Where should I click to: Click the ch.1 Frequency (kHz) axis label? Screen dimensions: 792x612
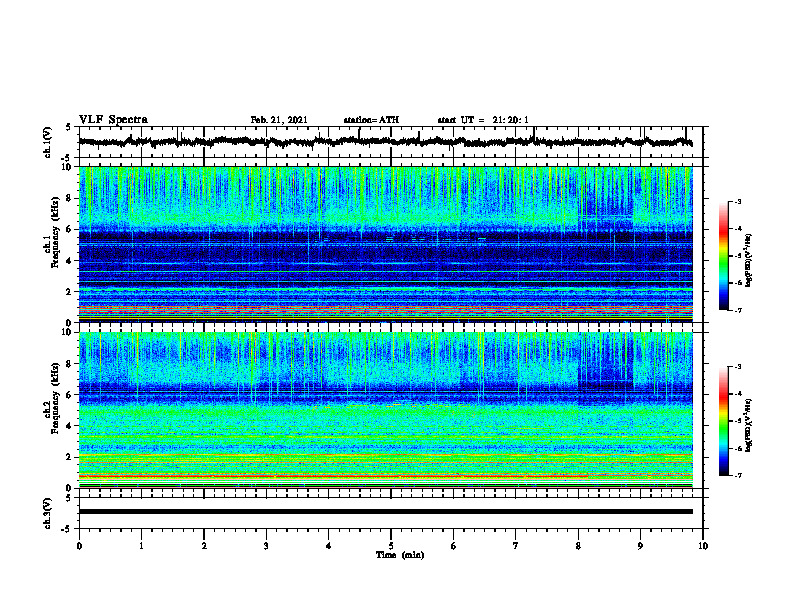(52, 232)
